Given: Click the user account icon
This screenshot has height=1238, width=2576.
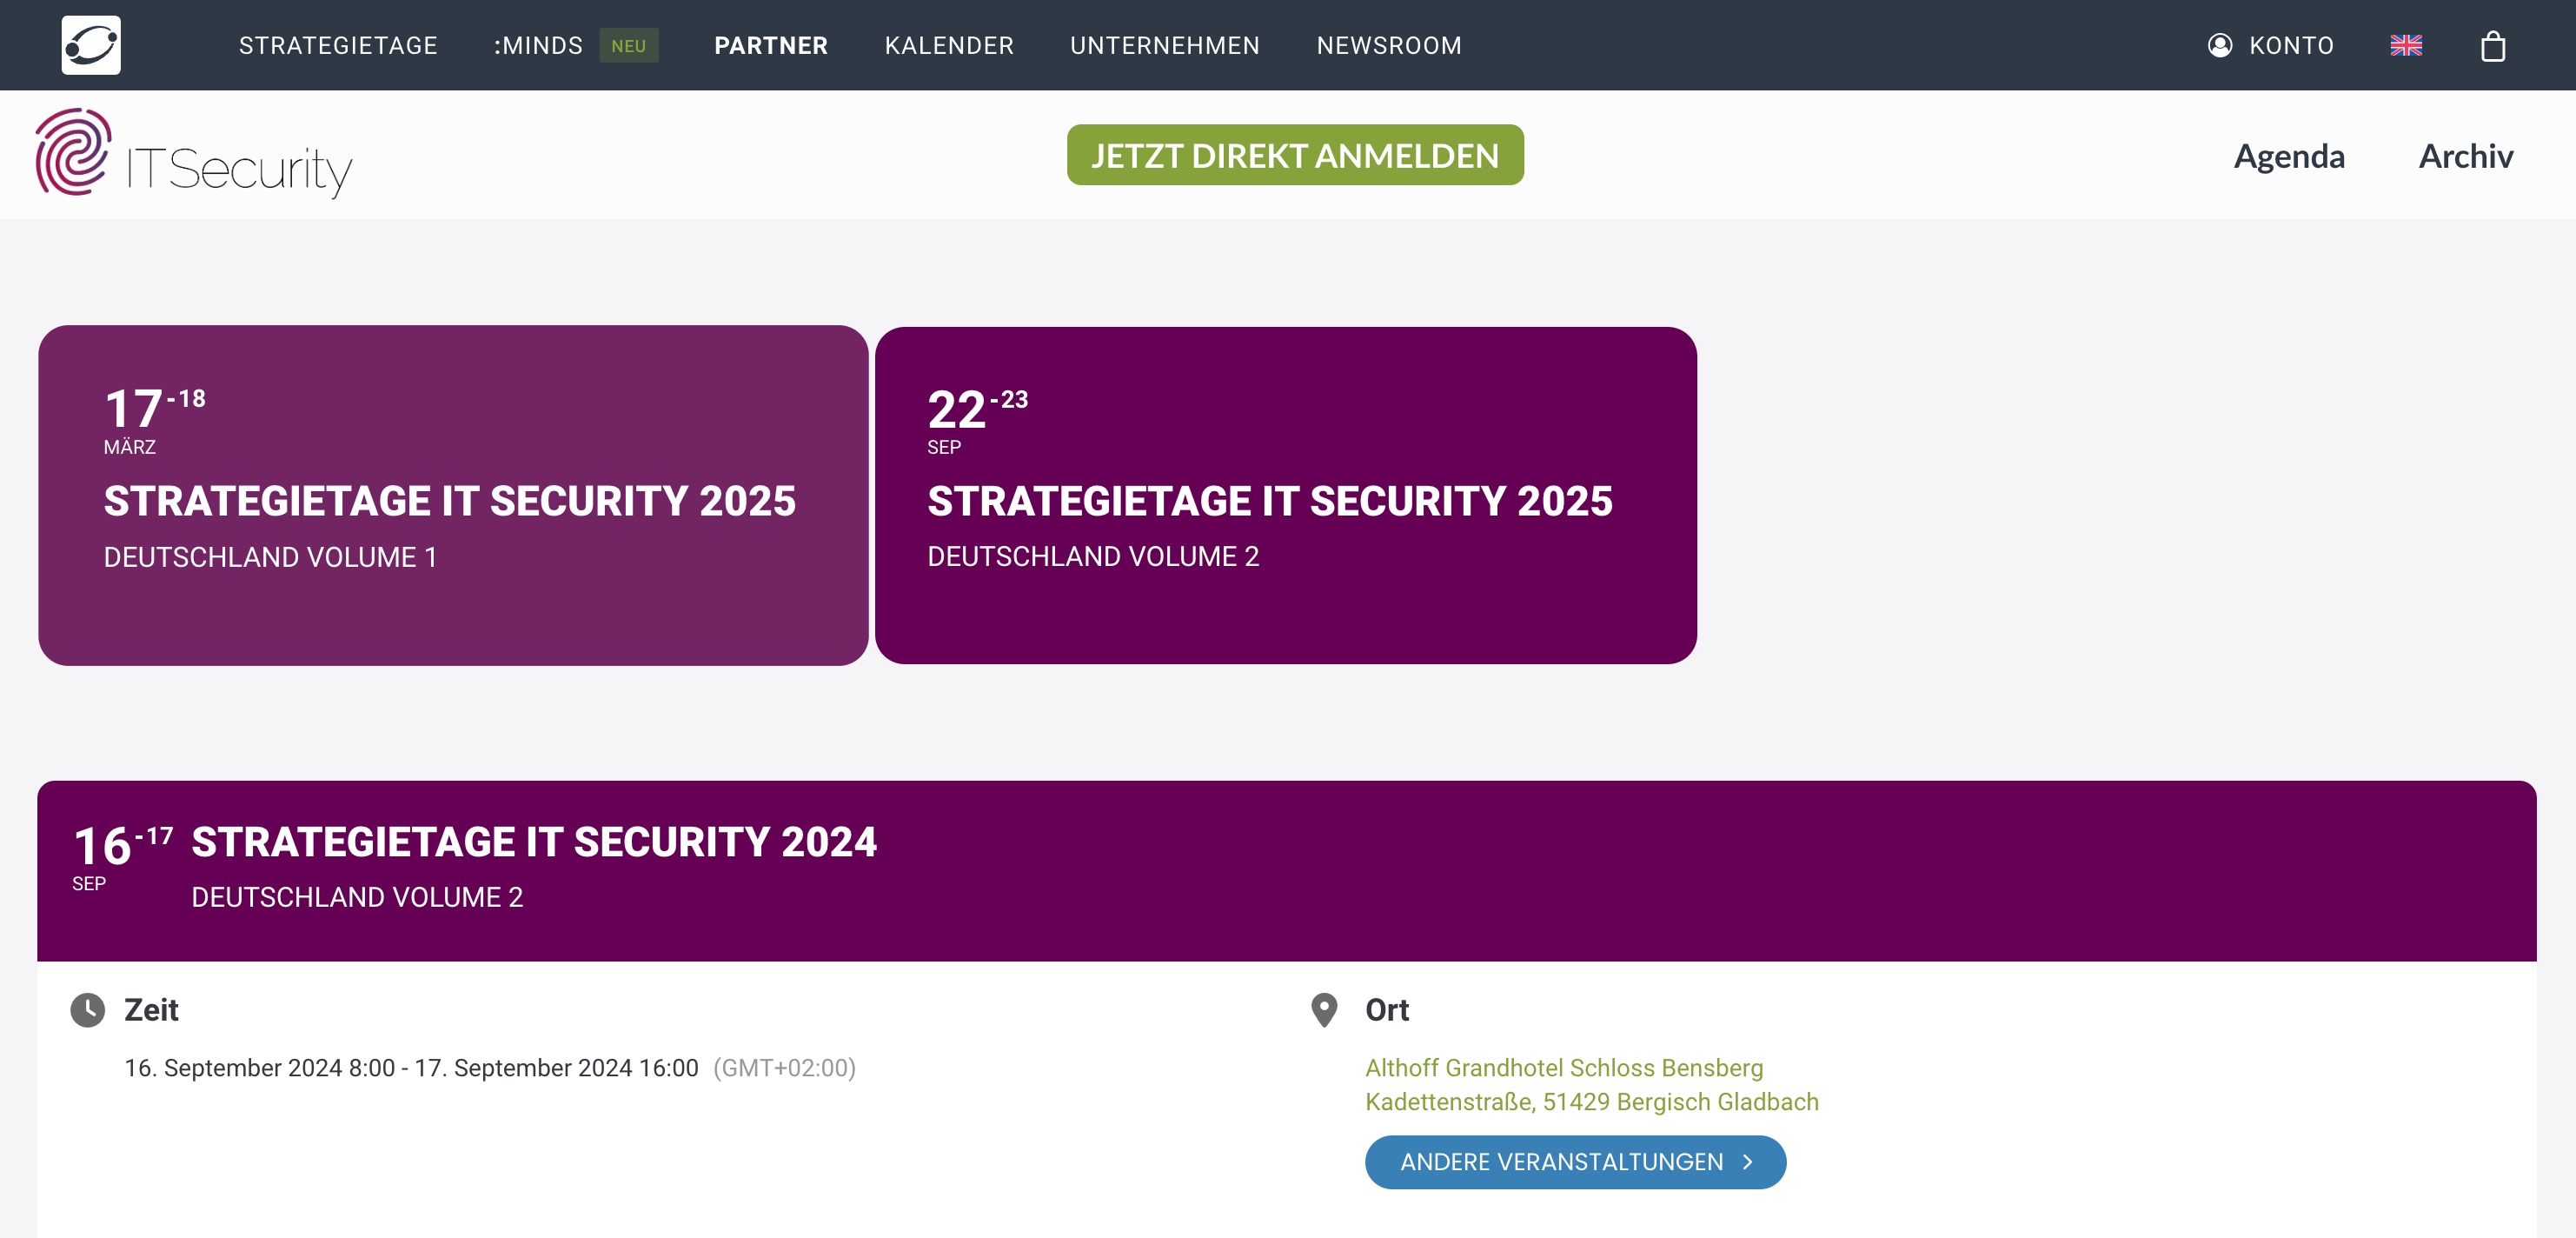Looking at the screenshot, I should (2220, 45).
